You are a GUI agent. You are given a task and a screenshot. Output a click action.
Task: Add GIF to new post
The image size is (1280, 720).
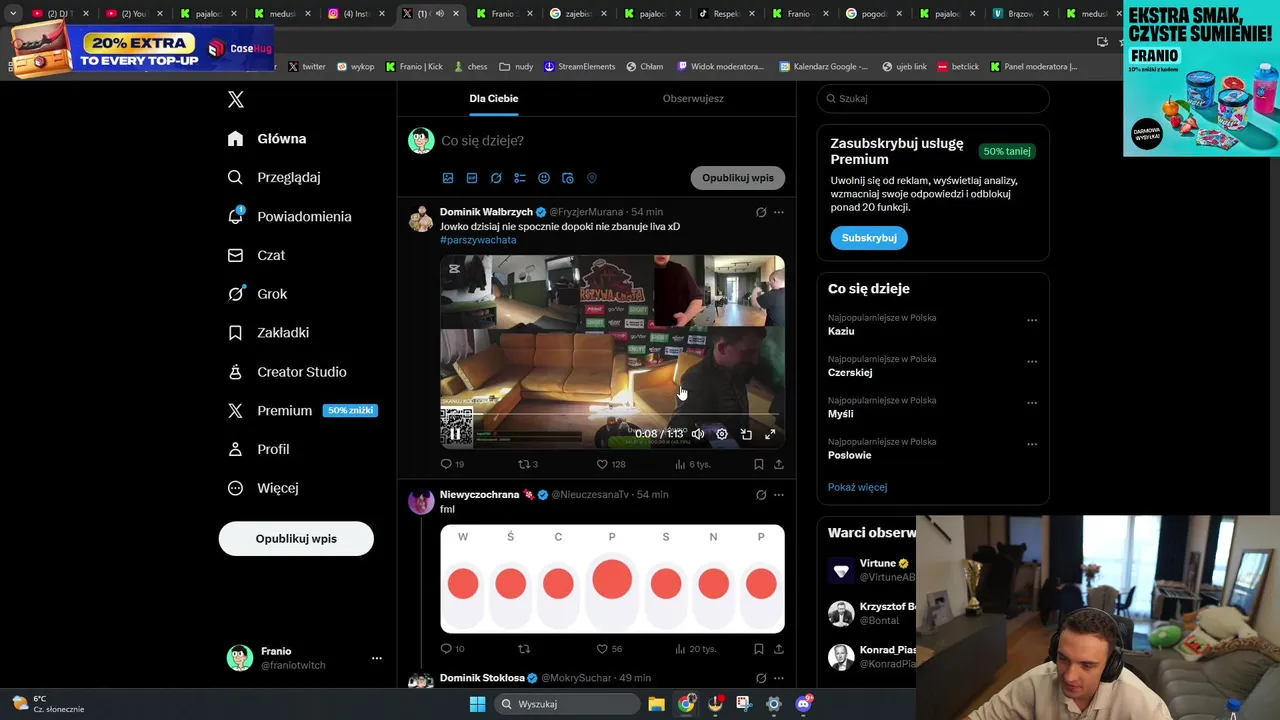(472, 178)
